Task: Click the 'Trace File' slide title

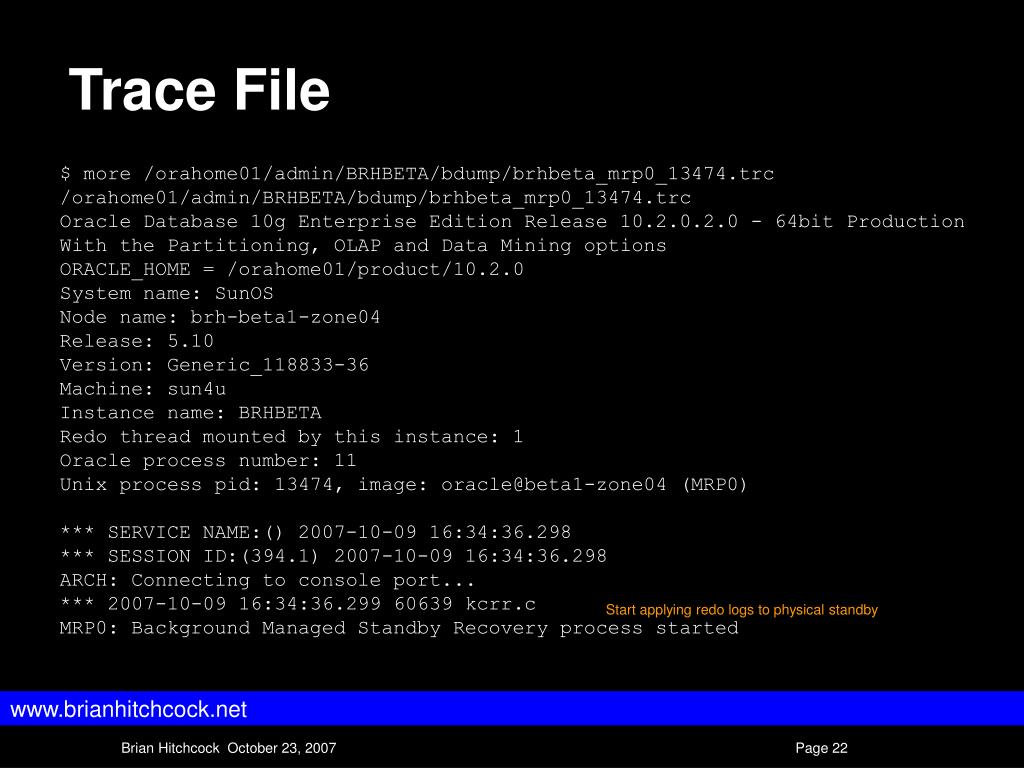Action: pos(199,89)
